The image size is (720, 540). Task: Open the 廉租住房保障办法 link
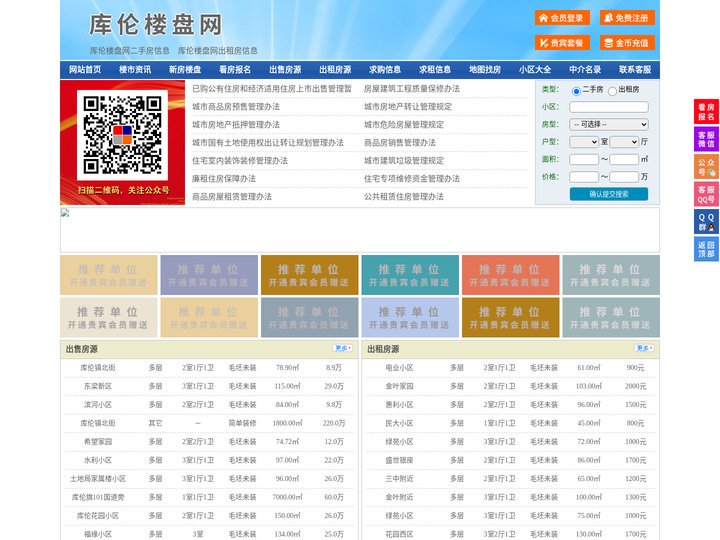[224, 178]
